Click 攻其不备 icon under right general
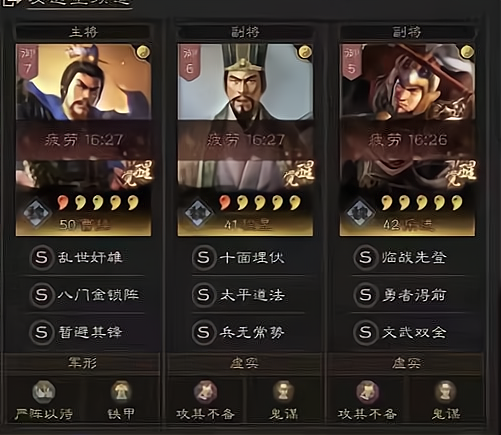 [367, 392]
